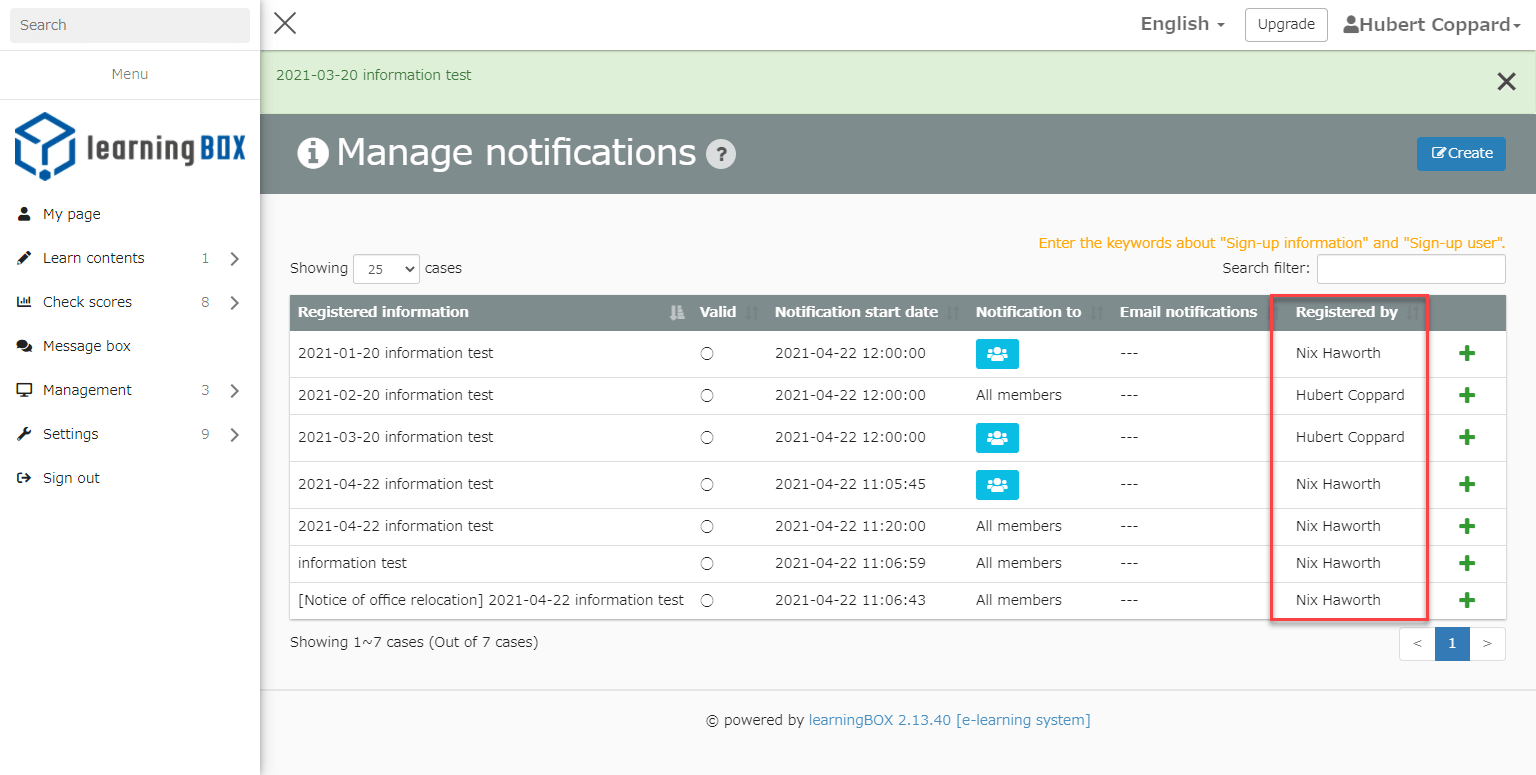Open Message box from the sidebar
The image size is (1536, 775).
(87, 346)
